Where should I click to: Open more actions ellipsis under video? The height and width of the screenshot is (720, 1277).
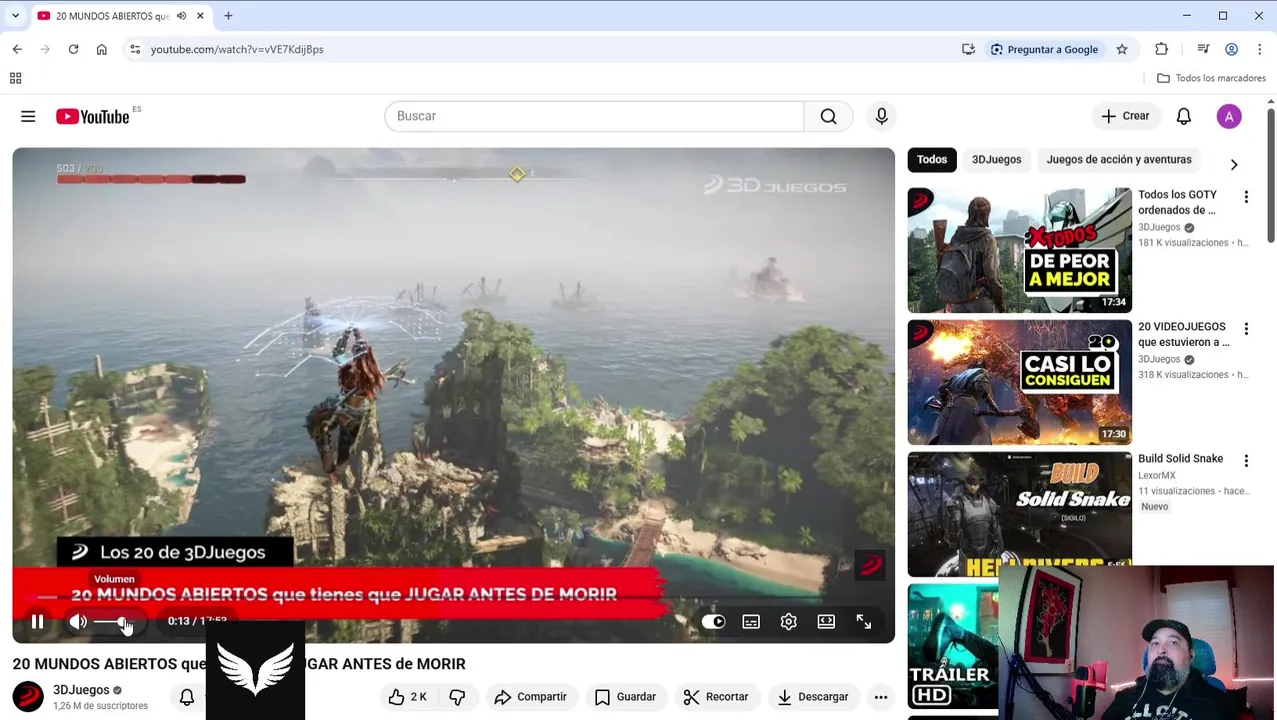point(881,697)
